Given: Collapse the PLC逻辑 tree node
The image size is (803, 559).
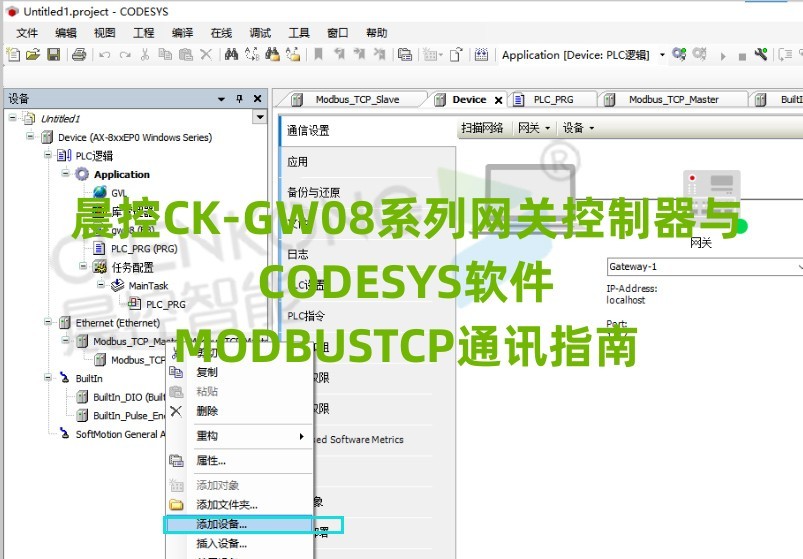Looking at the screenshot, I should 48,155.
